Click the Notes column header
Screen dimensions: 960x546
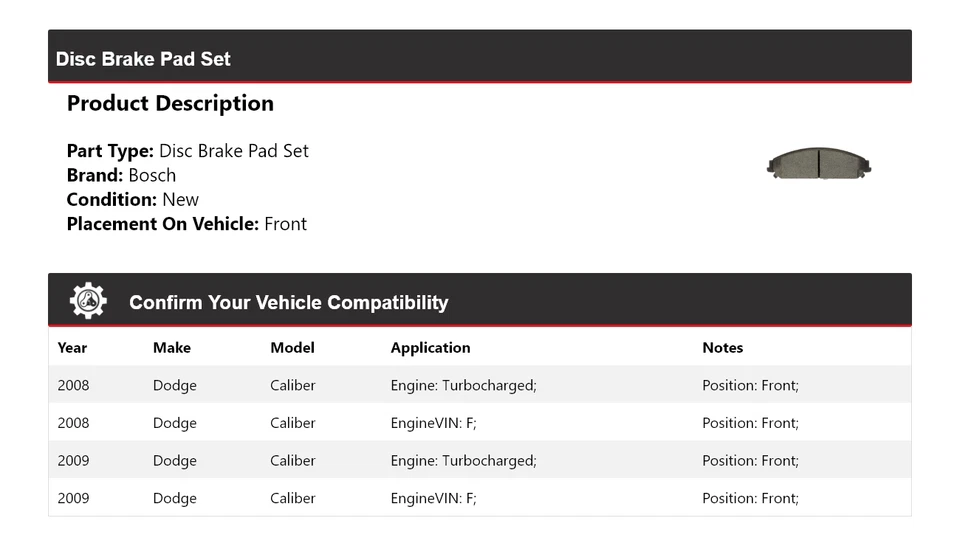pyautogui.click(x=722, y=348)
